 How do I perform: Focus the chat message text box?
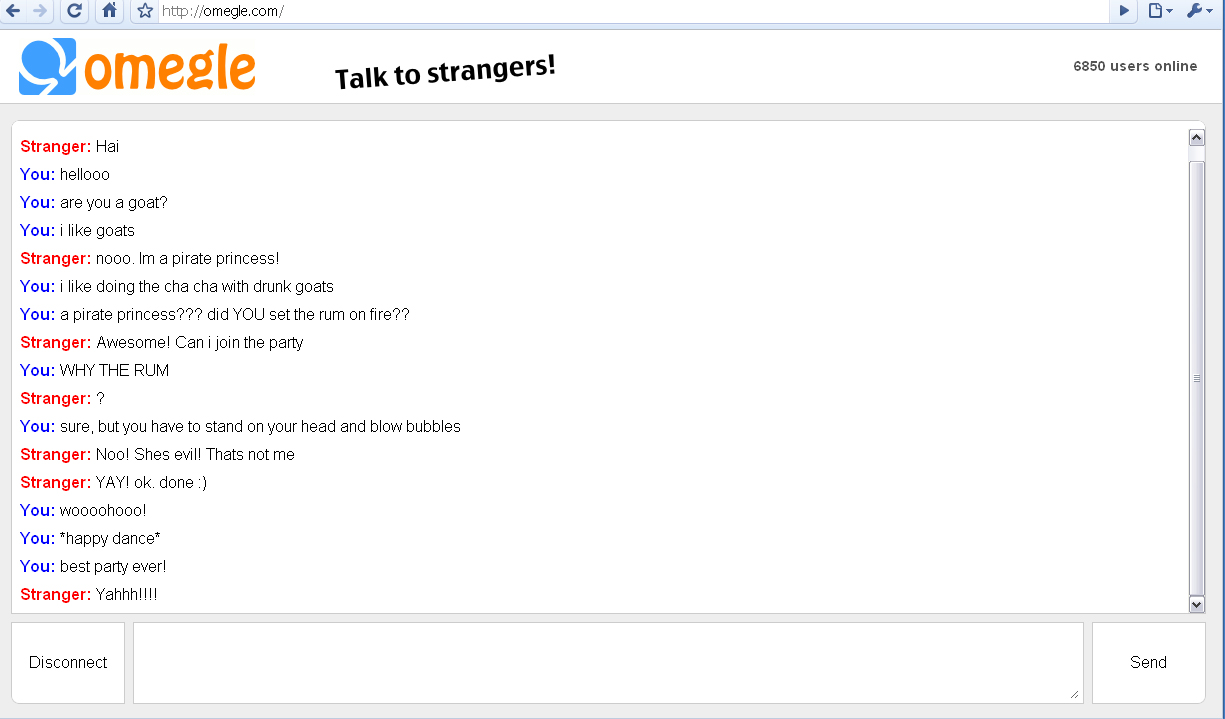tap(608, 663)
